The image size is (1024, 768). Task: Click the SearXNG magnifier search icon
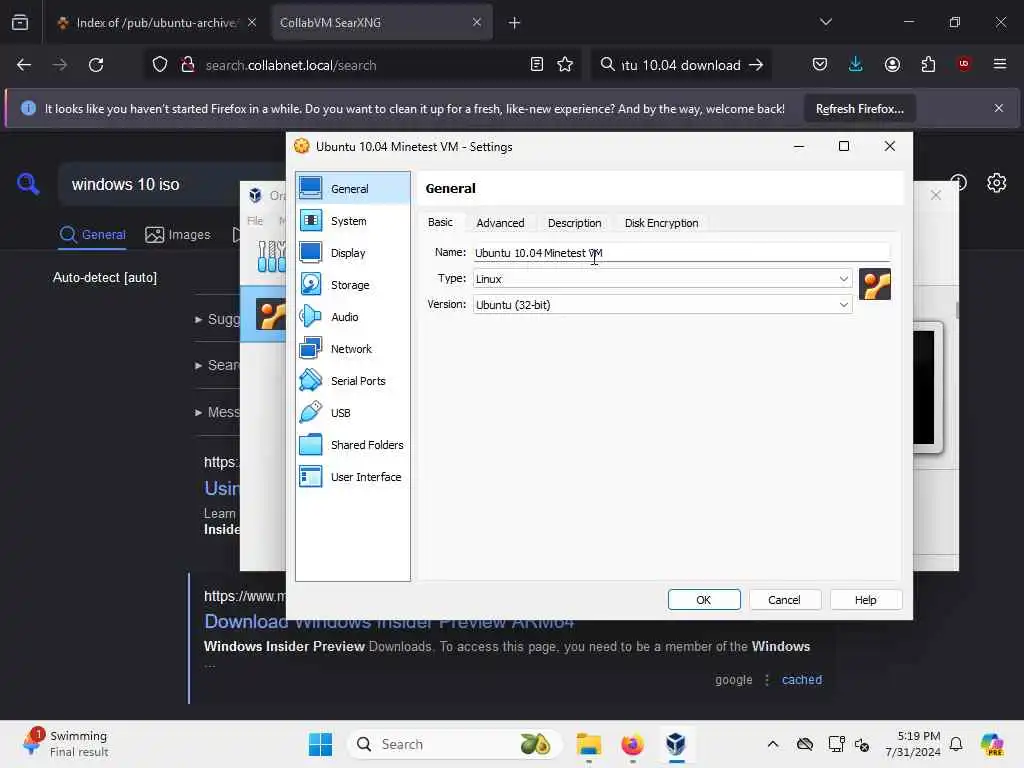(27, 184)
